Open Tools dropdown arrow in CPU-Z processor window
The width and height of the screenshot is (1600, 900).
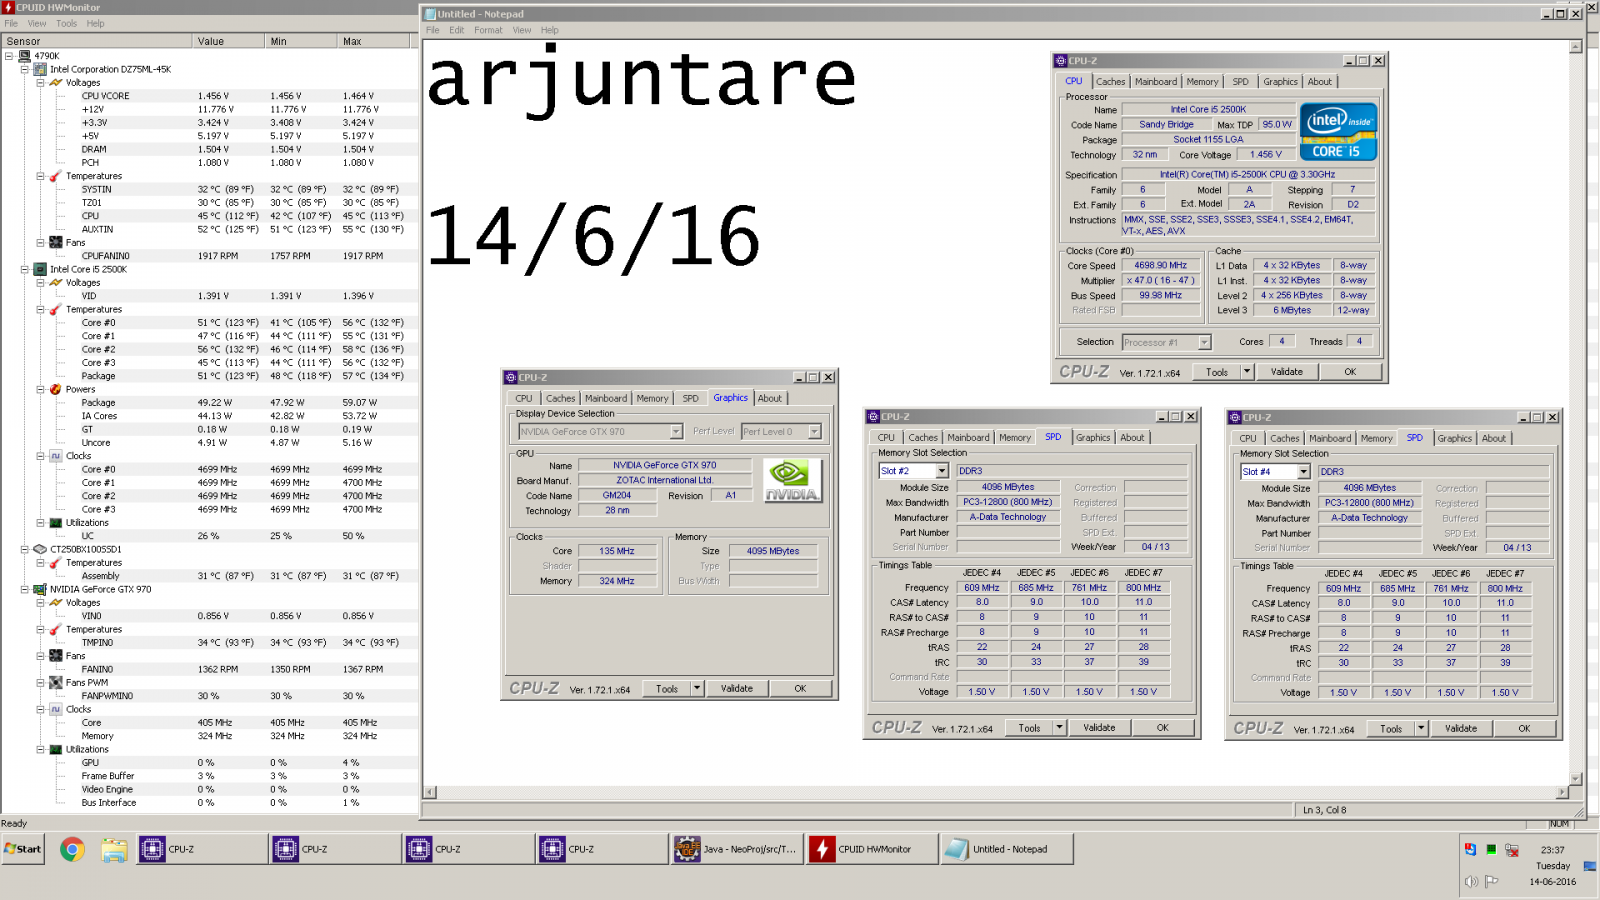pos(1246,371)
